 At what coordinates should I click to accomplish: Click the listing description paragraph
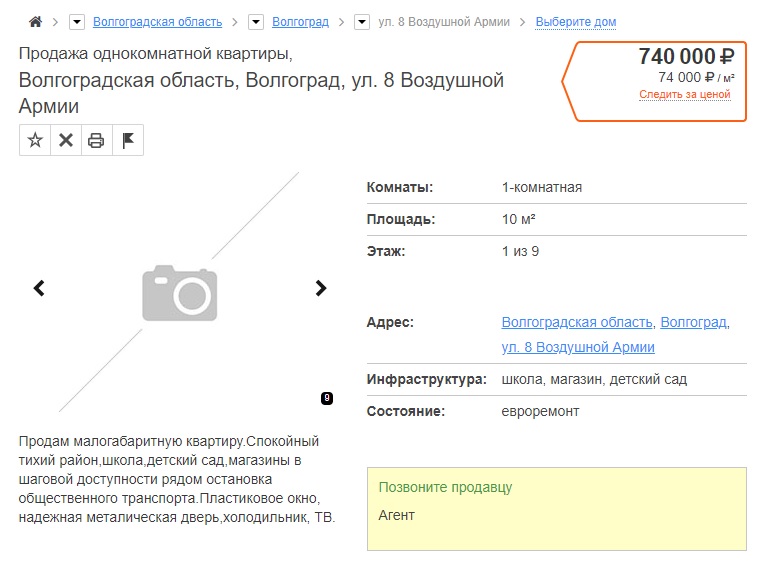click(x=177, y=479)
